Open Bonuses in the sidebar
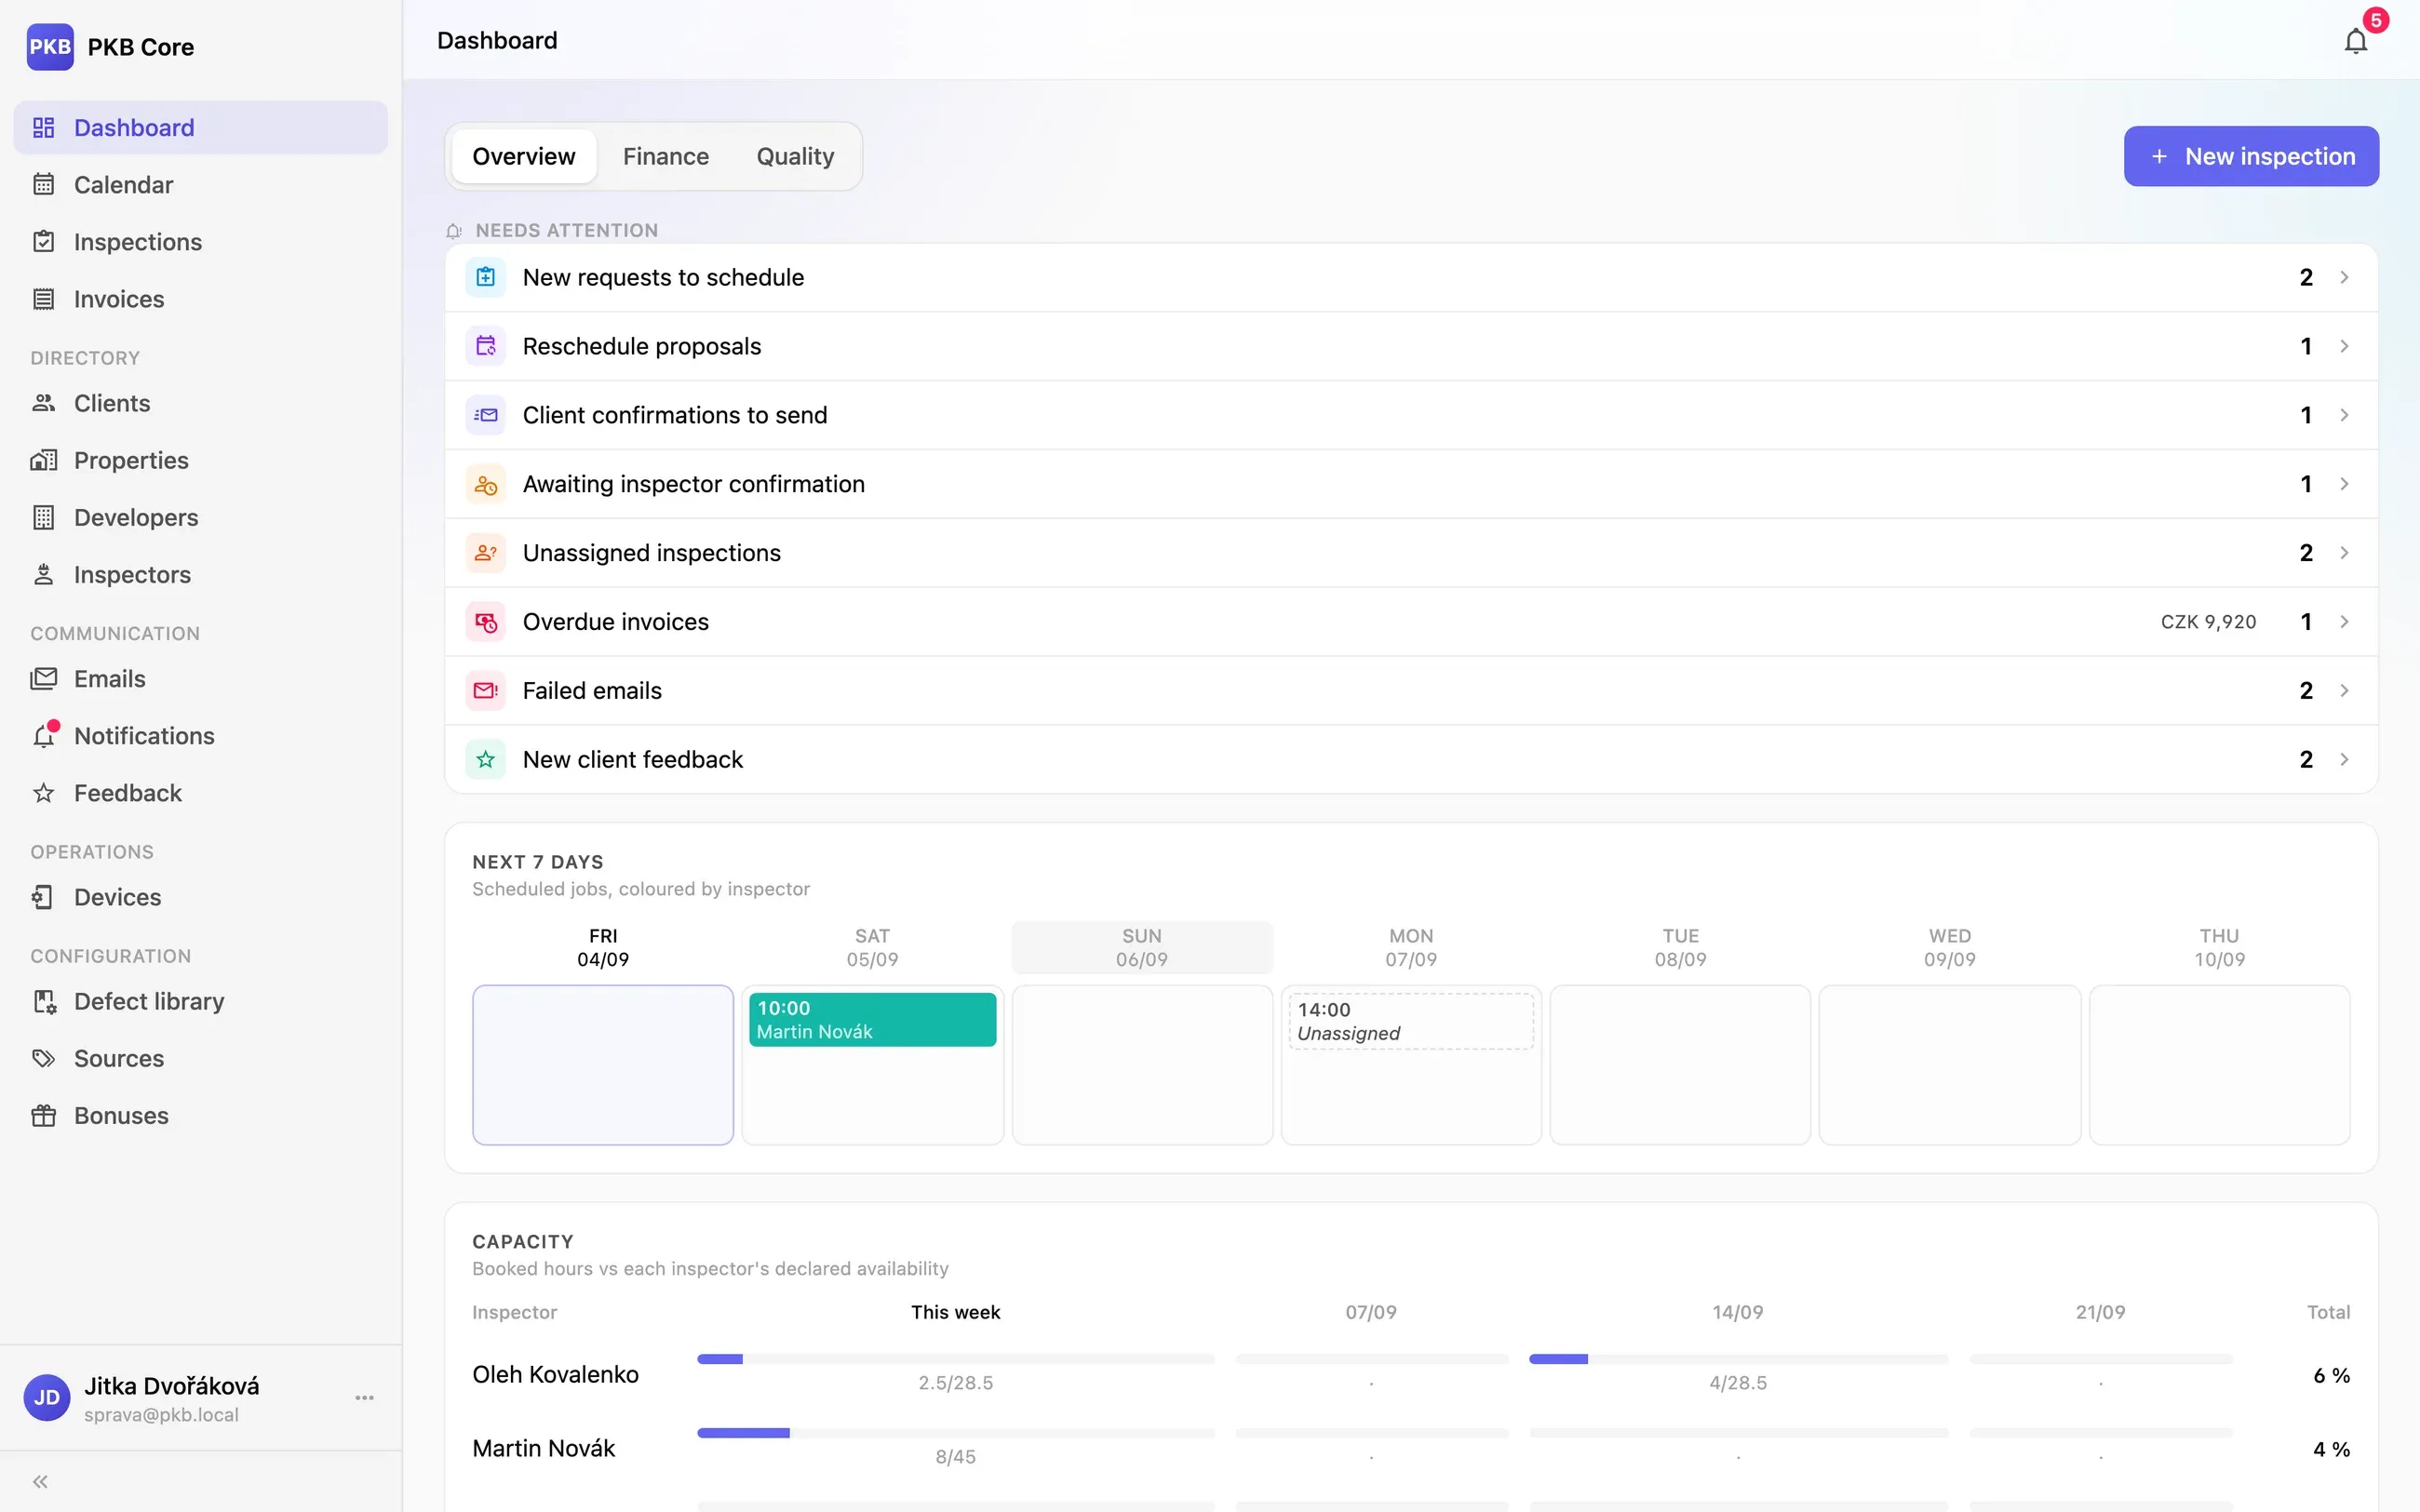This screenshot has width=2420, height=1512. (x=200, y=1115)
